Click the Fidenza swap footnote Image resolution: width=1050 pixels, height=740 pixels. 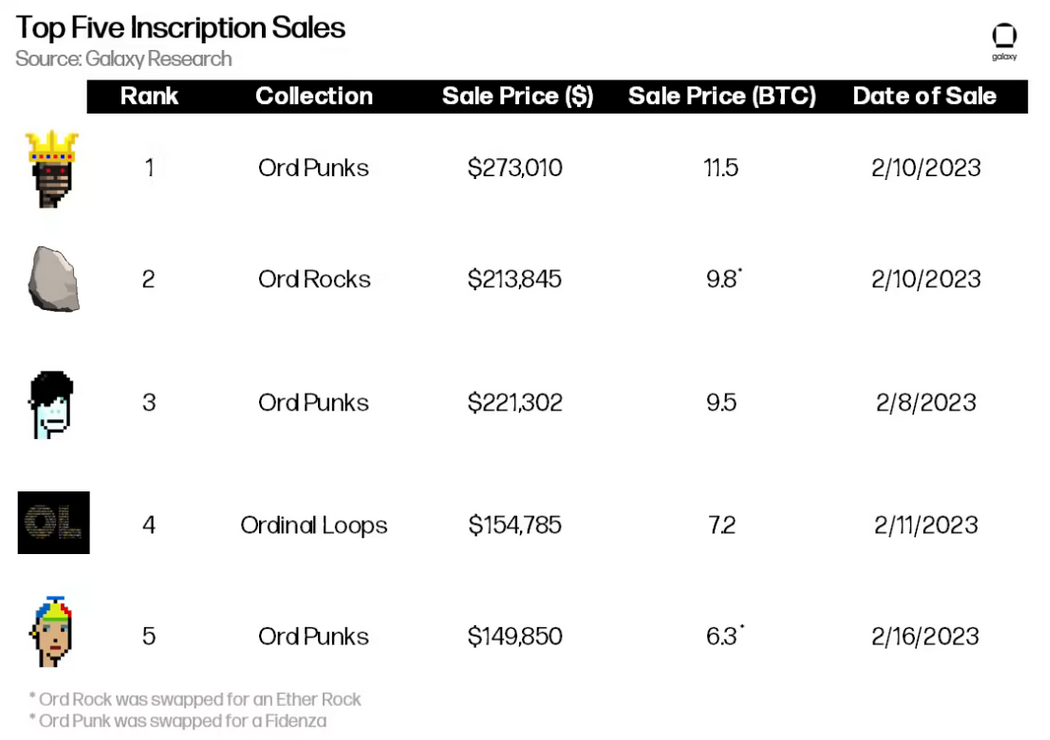(x=178, y=721)
